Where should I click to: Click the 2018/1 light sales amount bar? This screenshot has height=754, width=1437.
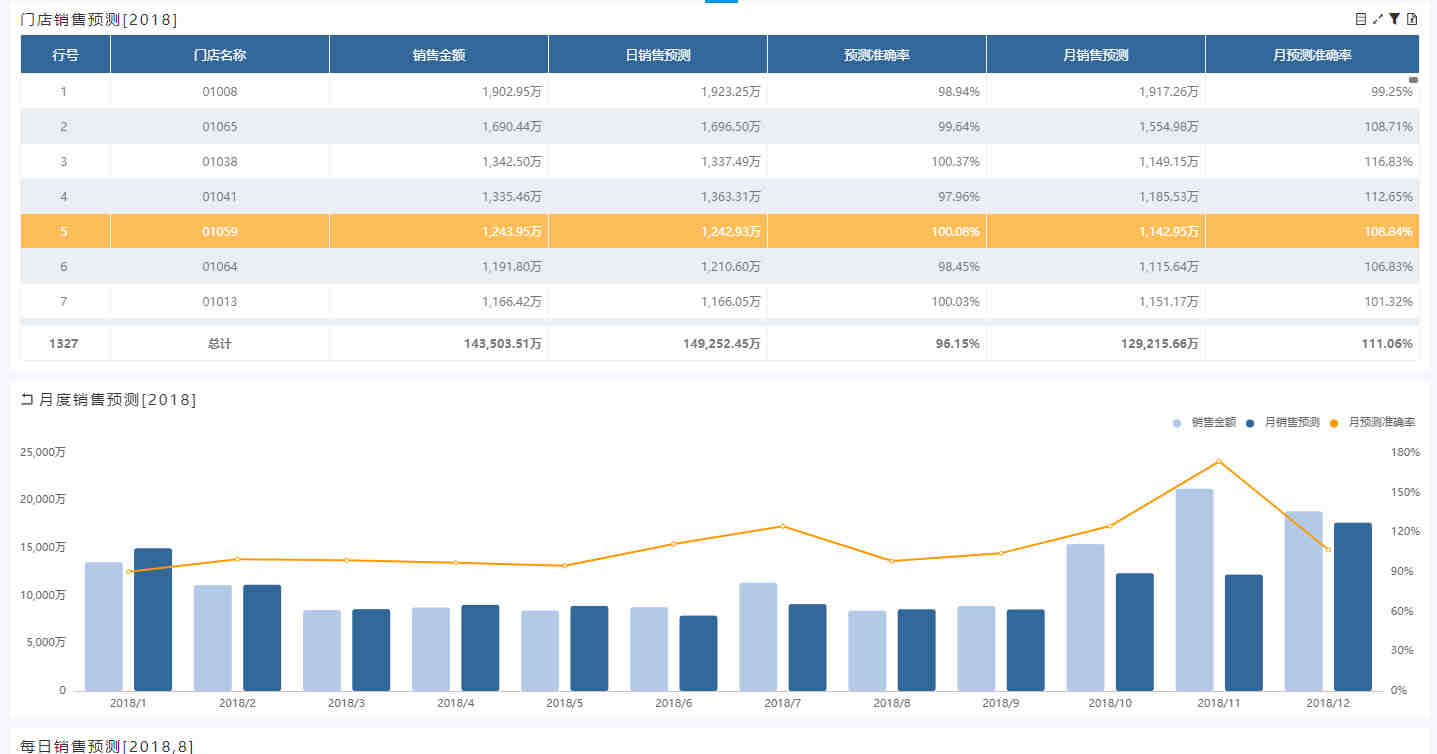click(x=104, y=626)
